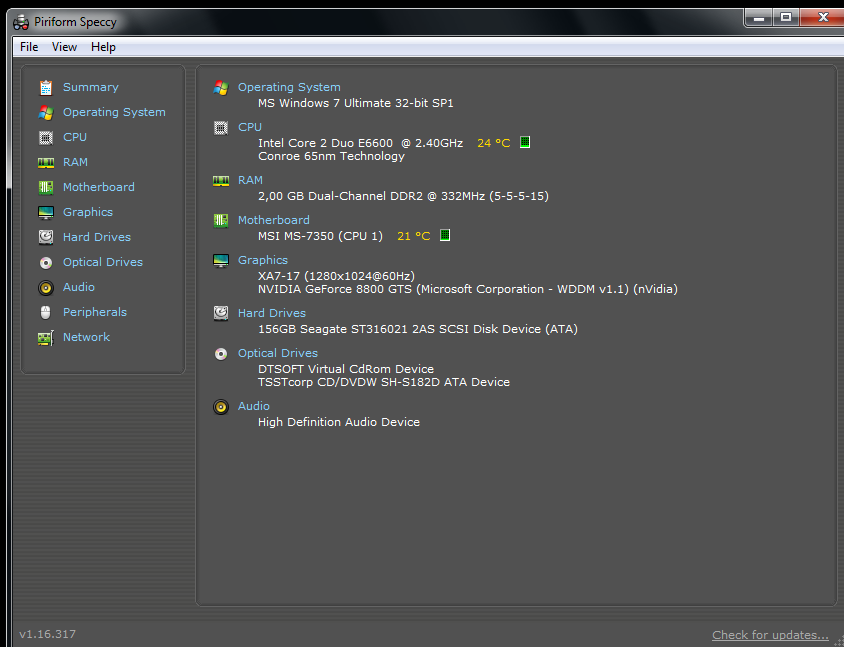Open the CPU section heading link
Image resolution: width=844 pixels, height=647 pixels.
tap(249, 127)
